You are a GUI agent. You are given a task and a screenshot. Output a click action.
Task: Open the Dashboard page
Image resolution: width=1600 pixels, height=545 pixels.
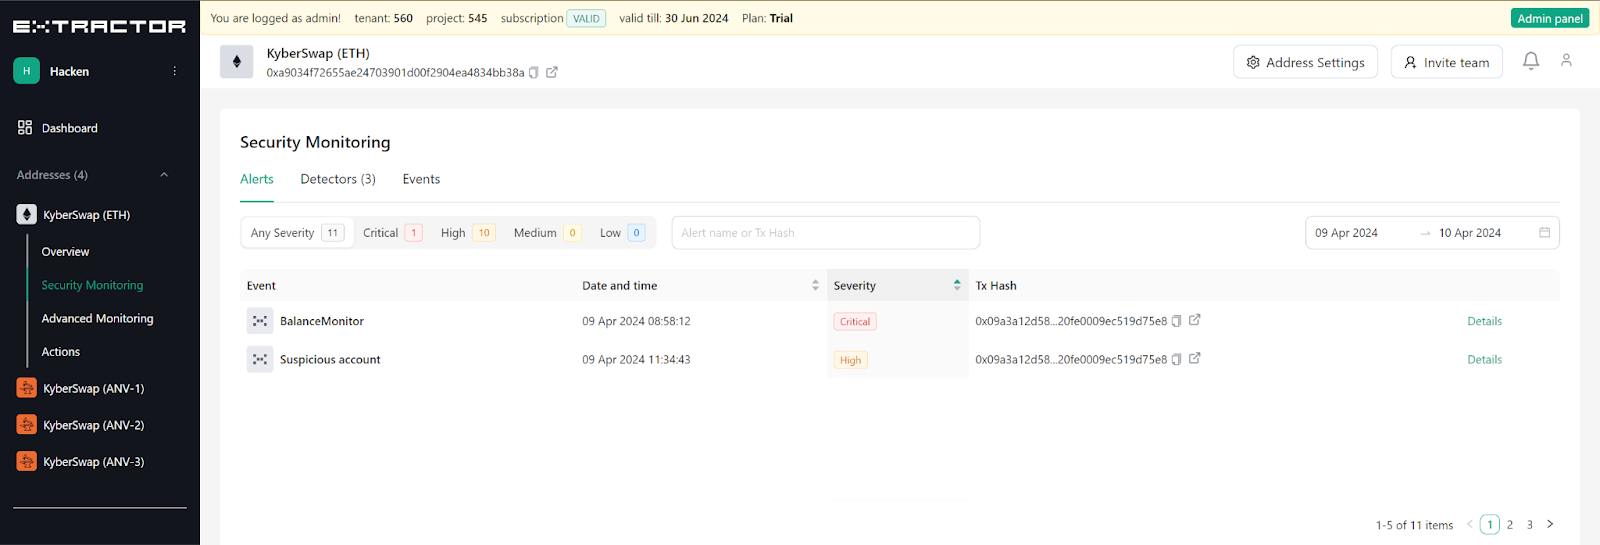tap(70, 128)
